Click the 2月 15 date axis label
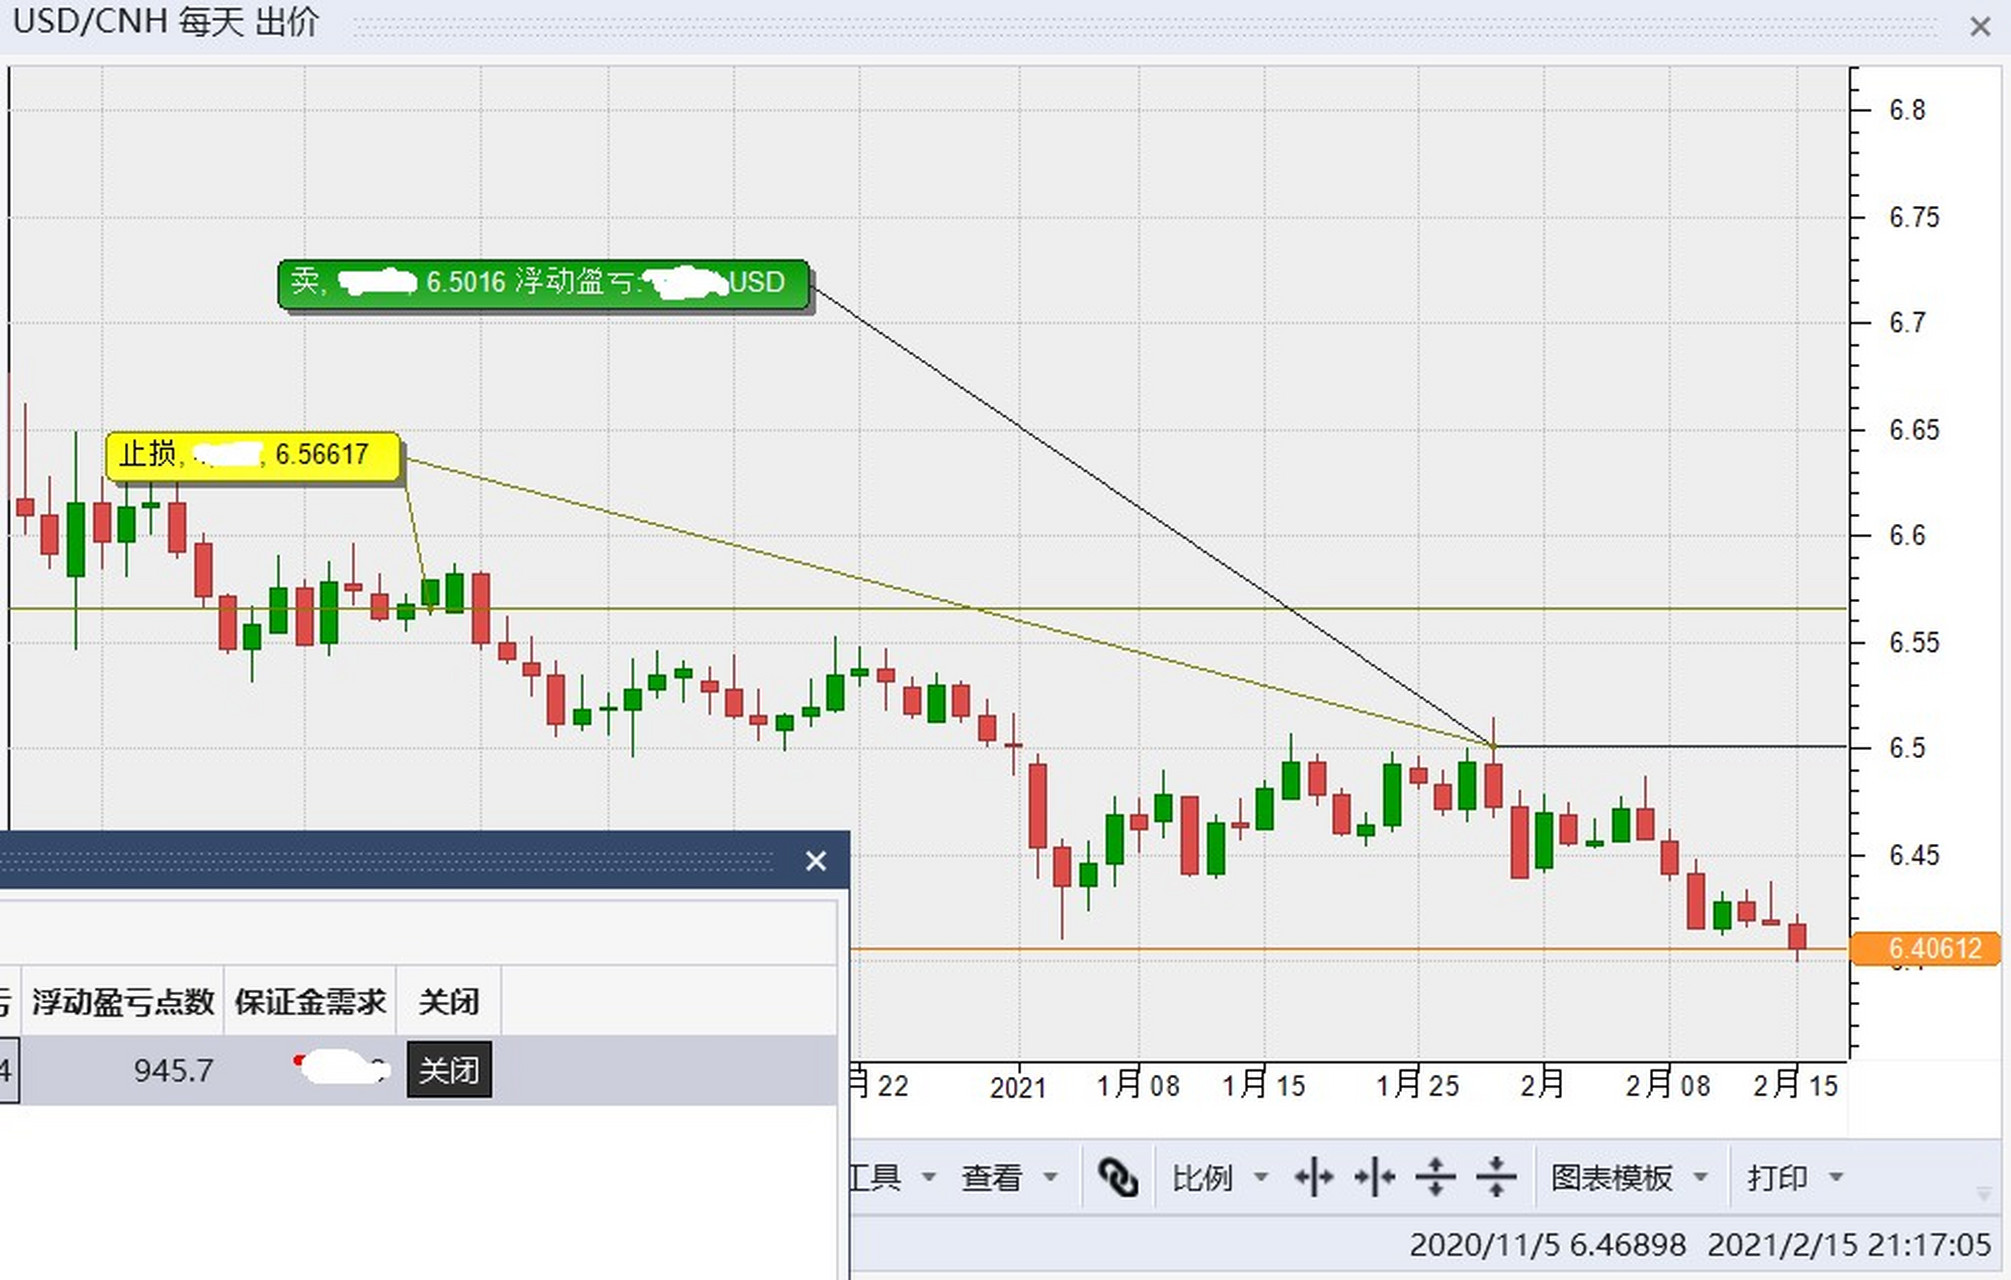 point(1795,1085)
